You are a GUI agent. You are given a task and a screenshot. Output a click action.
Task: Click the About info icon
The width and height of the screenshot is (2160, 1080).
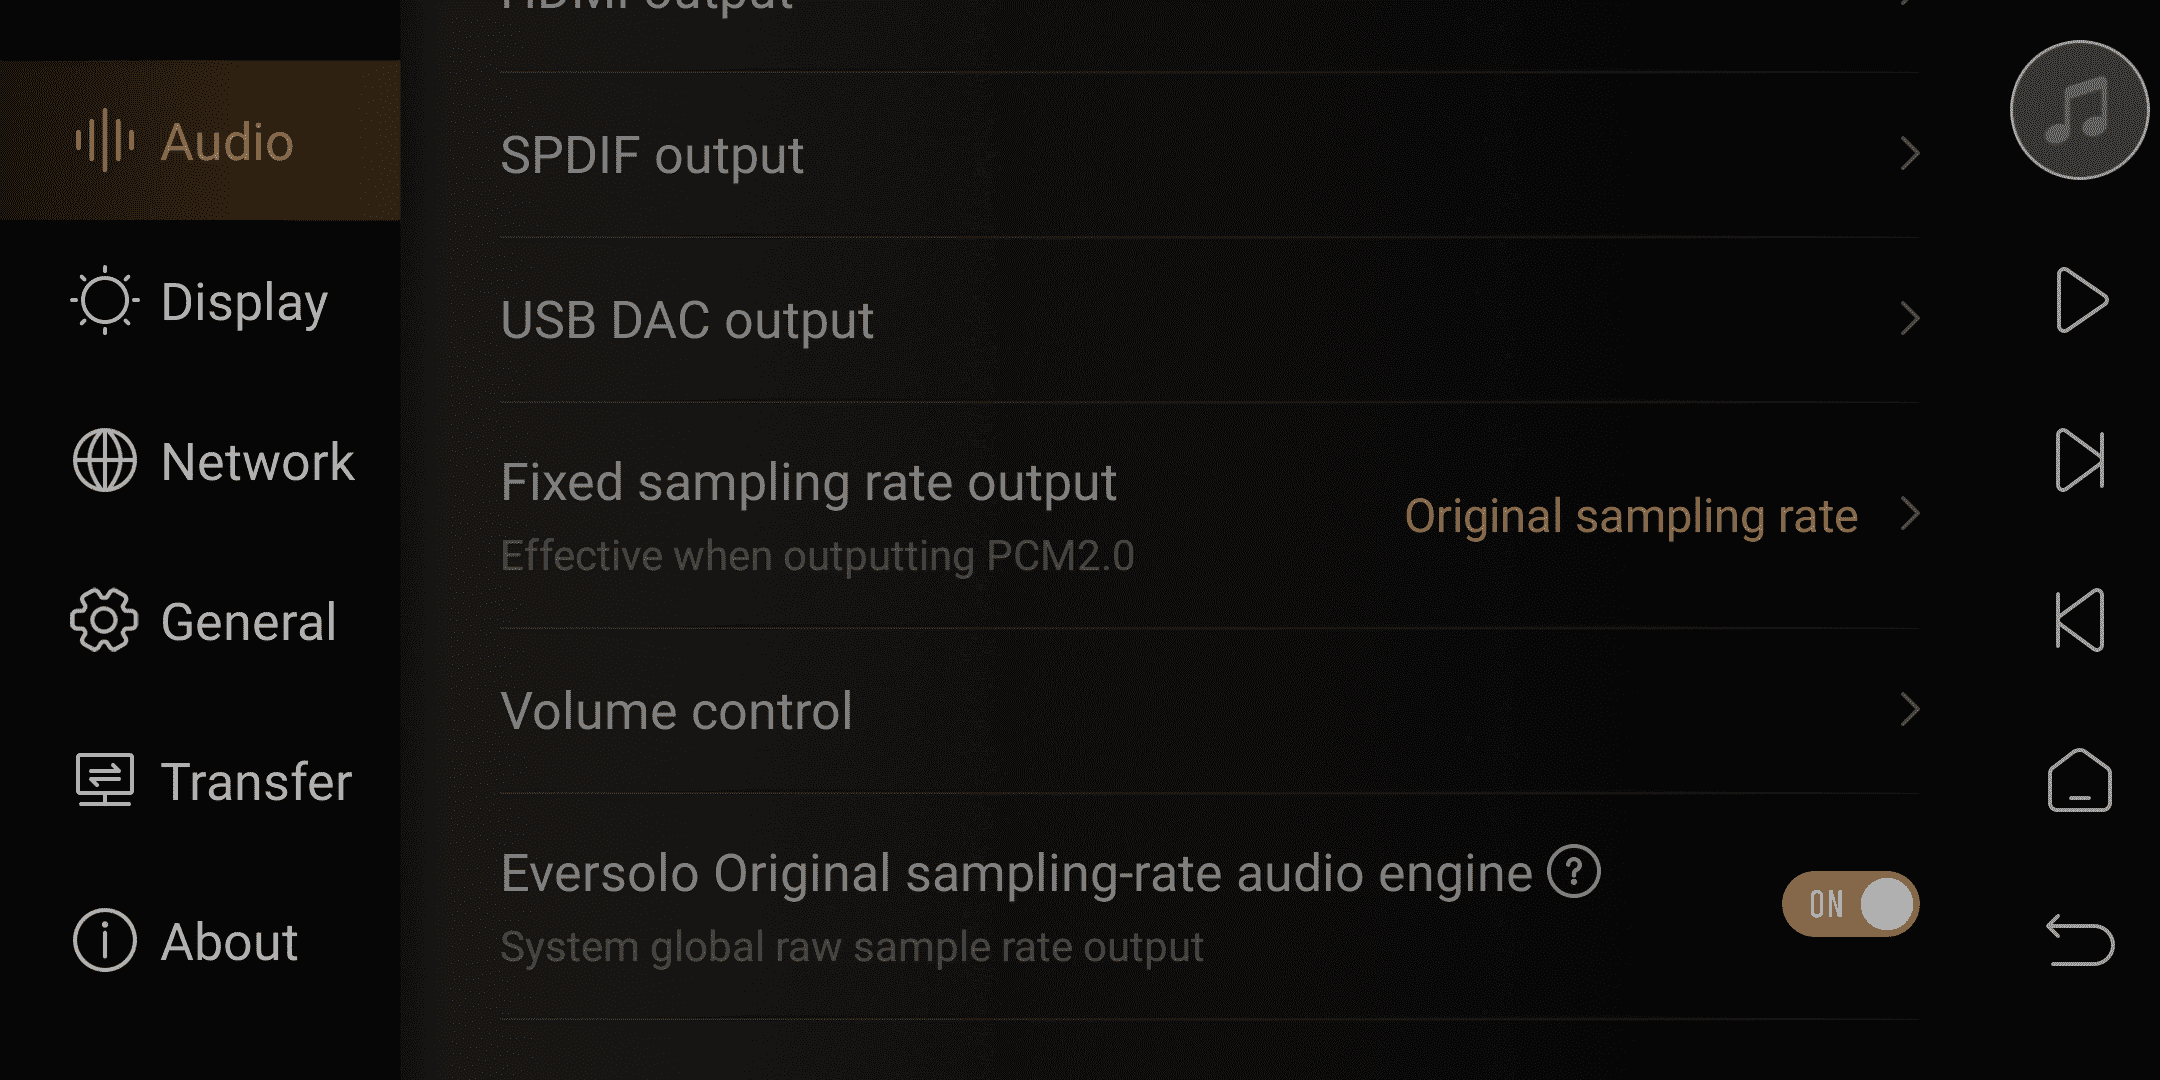[105, 941]
